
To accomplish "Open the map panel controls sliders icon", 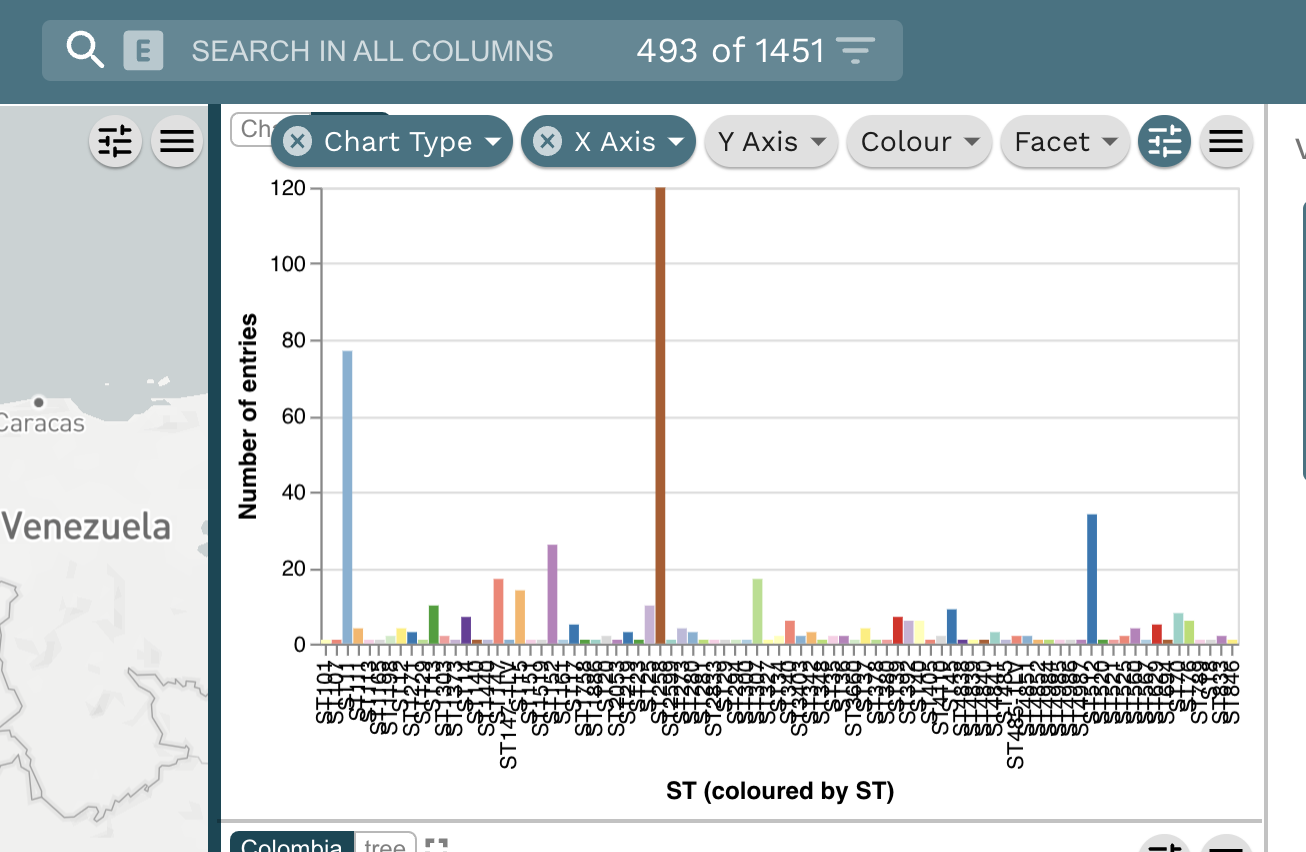I will click(116, 142).
